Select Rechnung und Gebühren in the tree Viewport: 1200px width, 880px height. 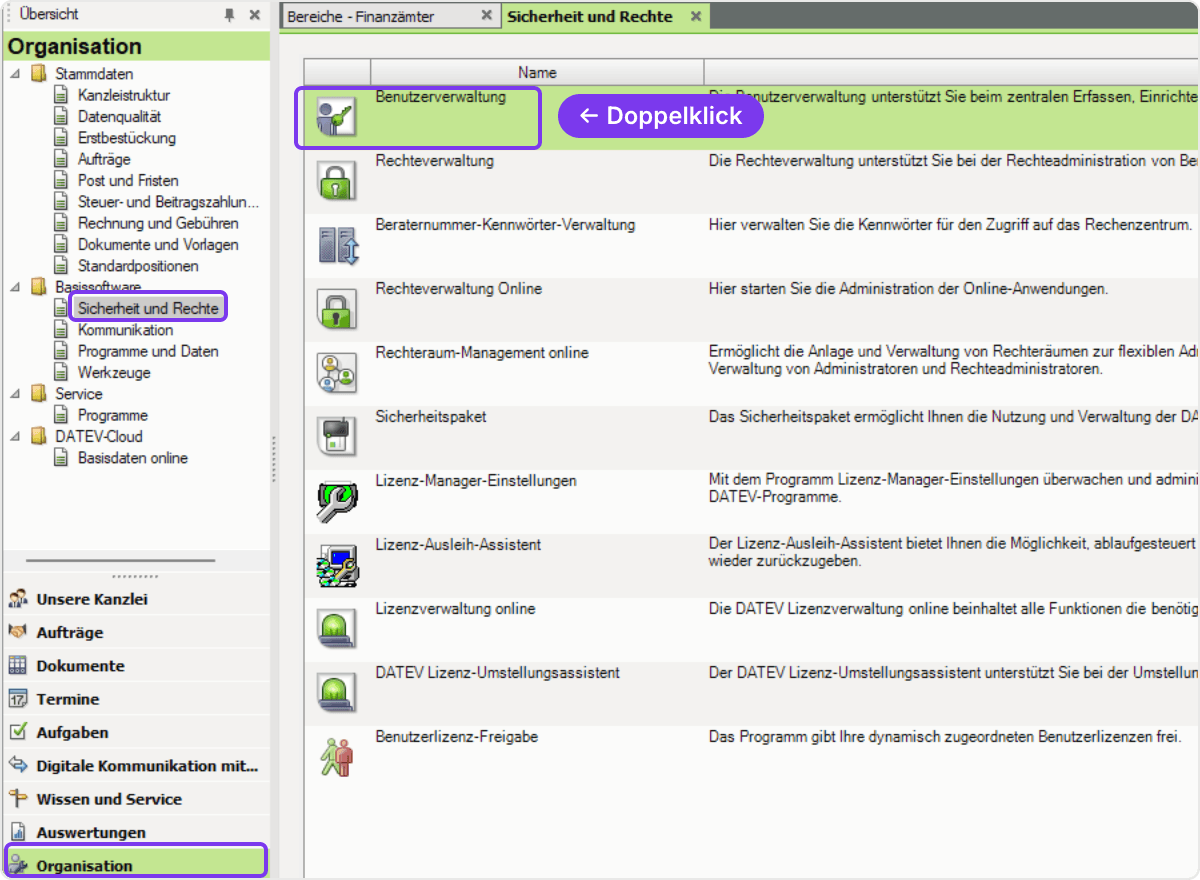[x=158, y=223]
